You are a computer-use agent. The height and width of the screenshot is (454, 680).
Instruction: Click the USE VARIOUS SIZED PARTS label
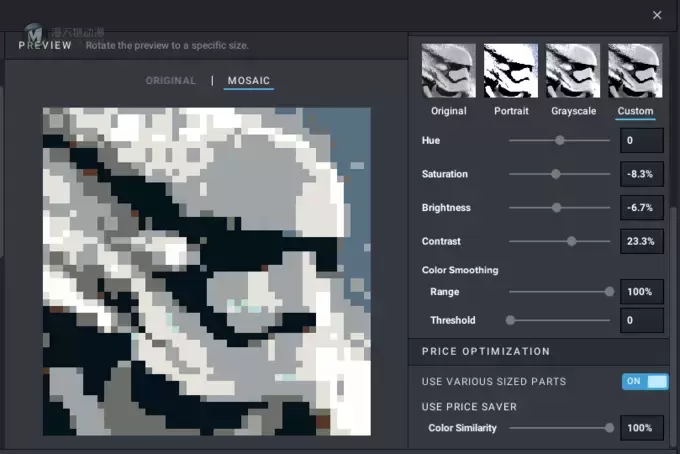pyautogui.click(x=494, y=382)
